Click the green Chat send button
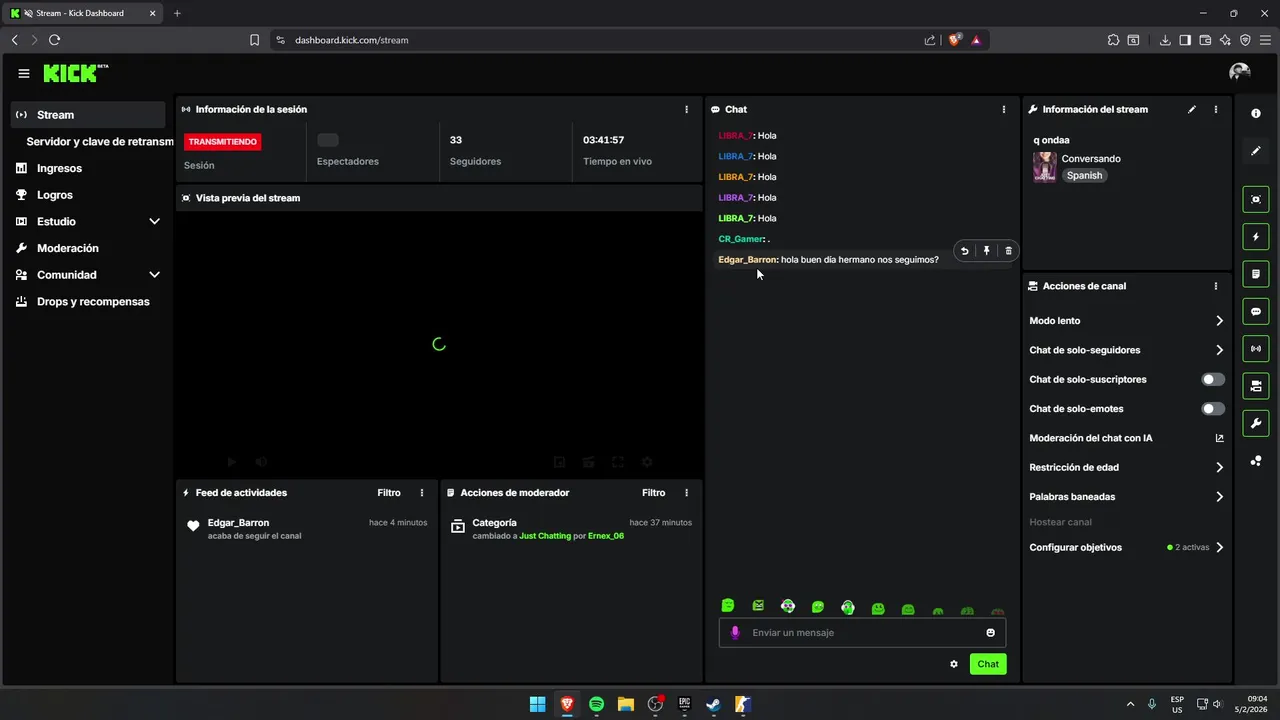This screenshot has width=1280, height=720. (988, 664)
